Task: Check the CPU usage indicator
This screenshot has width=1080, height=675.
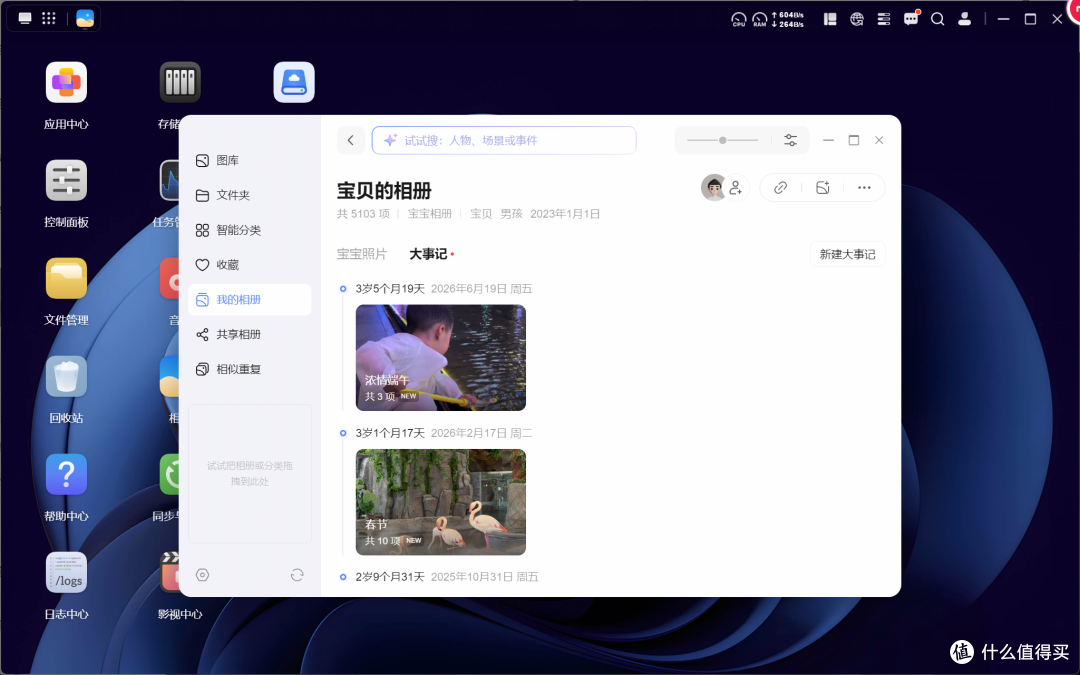Action: [x=738, y=19]
